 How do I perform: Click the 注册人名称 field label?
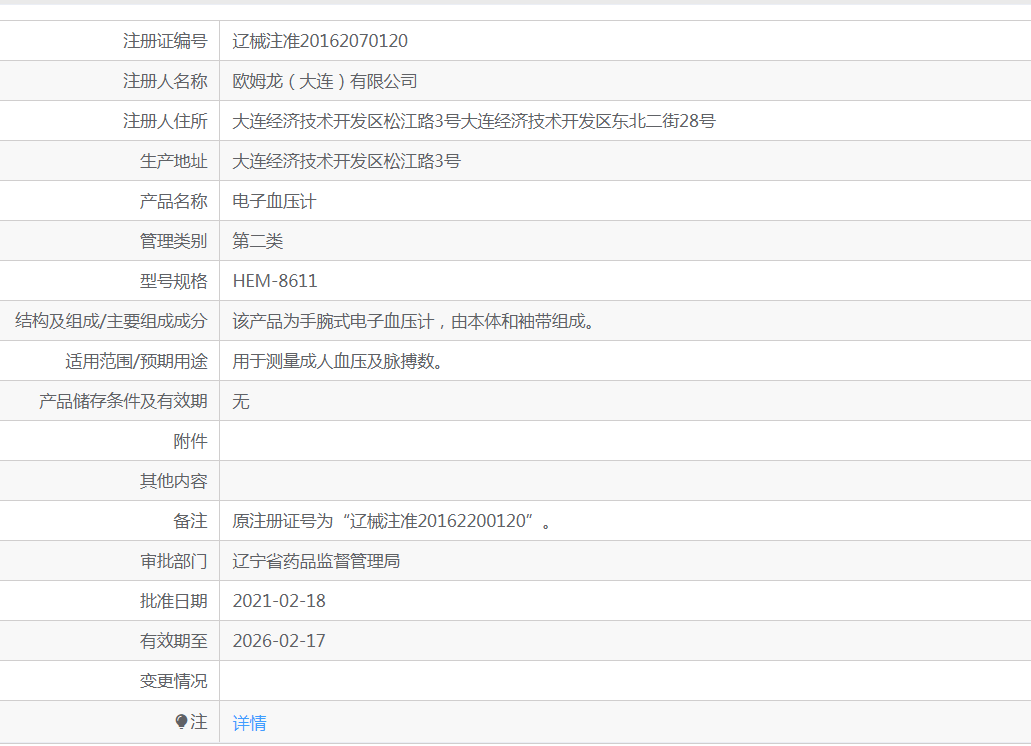(x=165, y=81)
